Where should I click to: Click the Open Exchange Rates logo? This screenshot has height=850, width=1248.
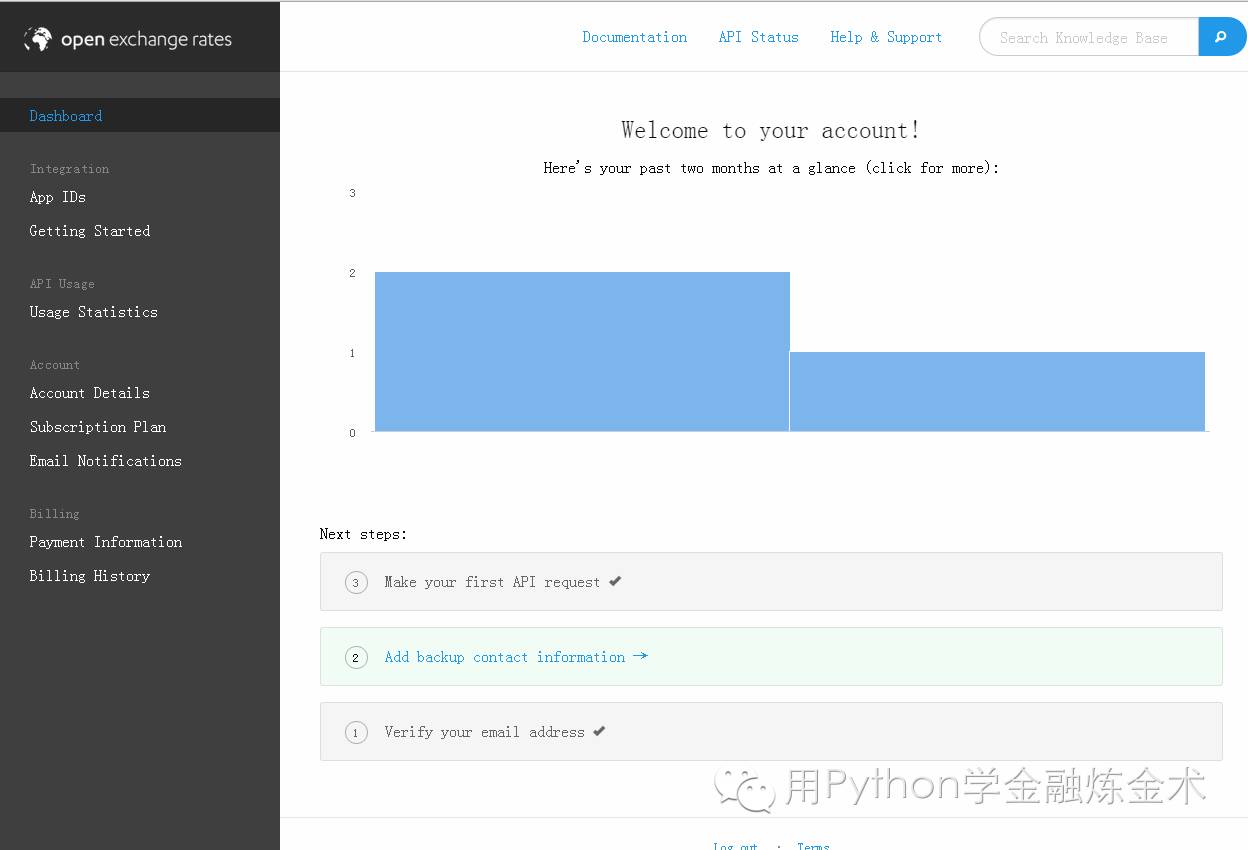tap(128, 39)
